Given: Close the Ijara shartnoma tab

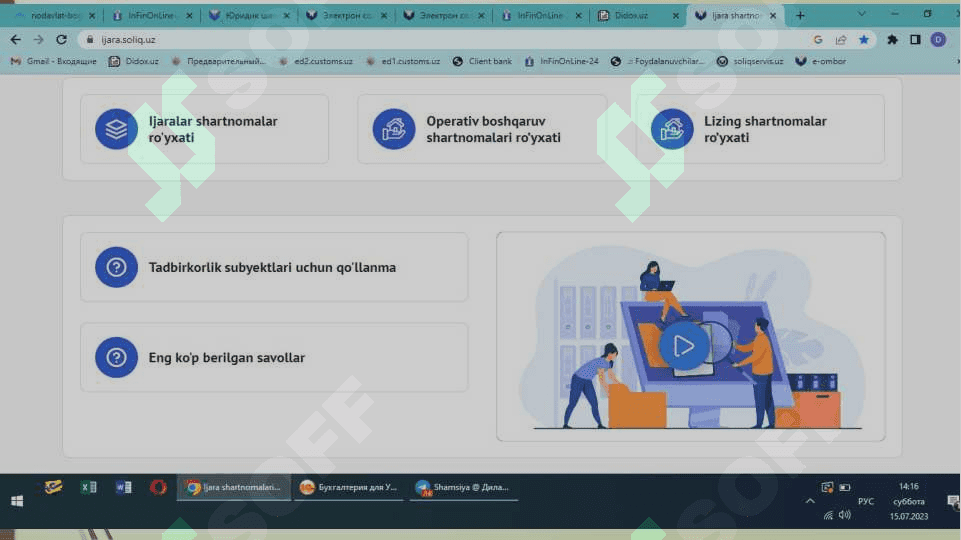Looking at the screenshot, I should (x=773, y=16).
